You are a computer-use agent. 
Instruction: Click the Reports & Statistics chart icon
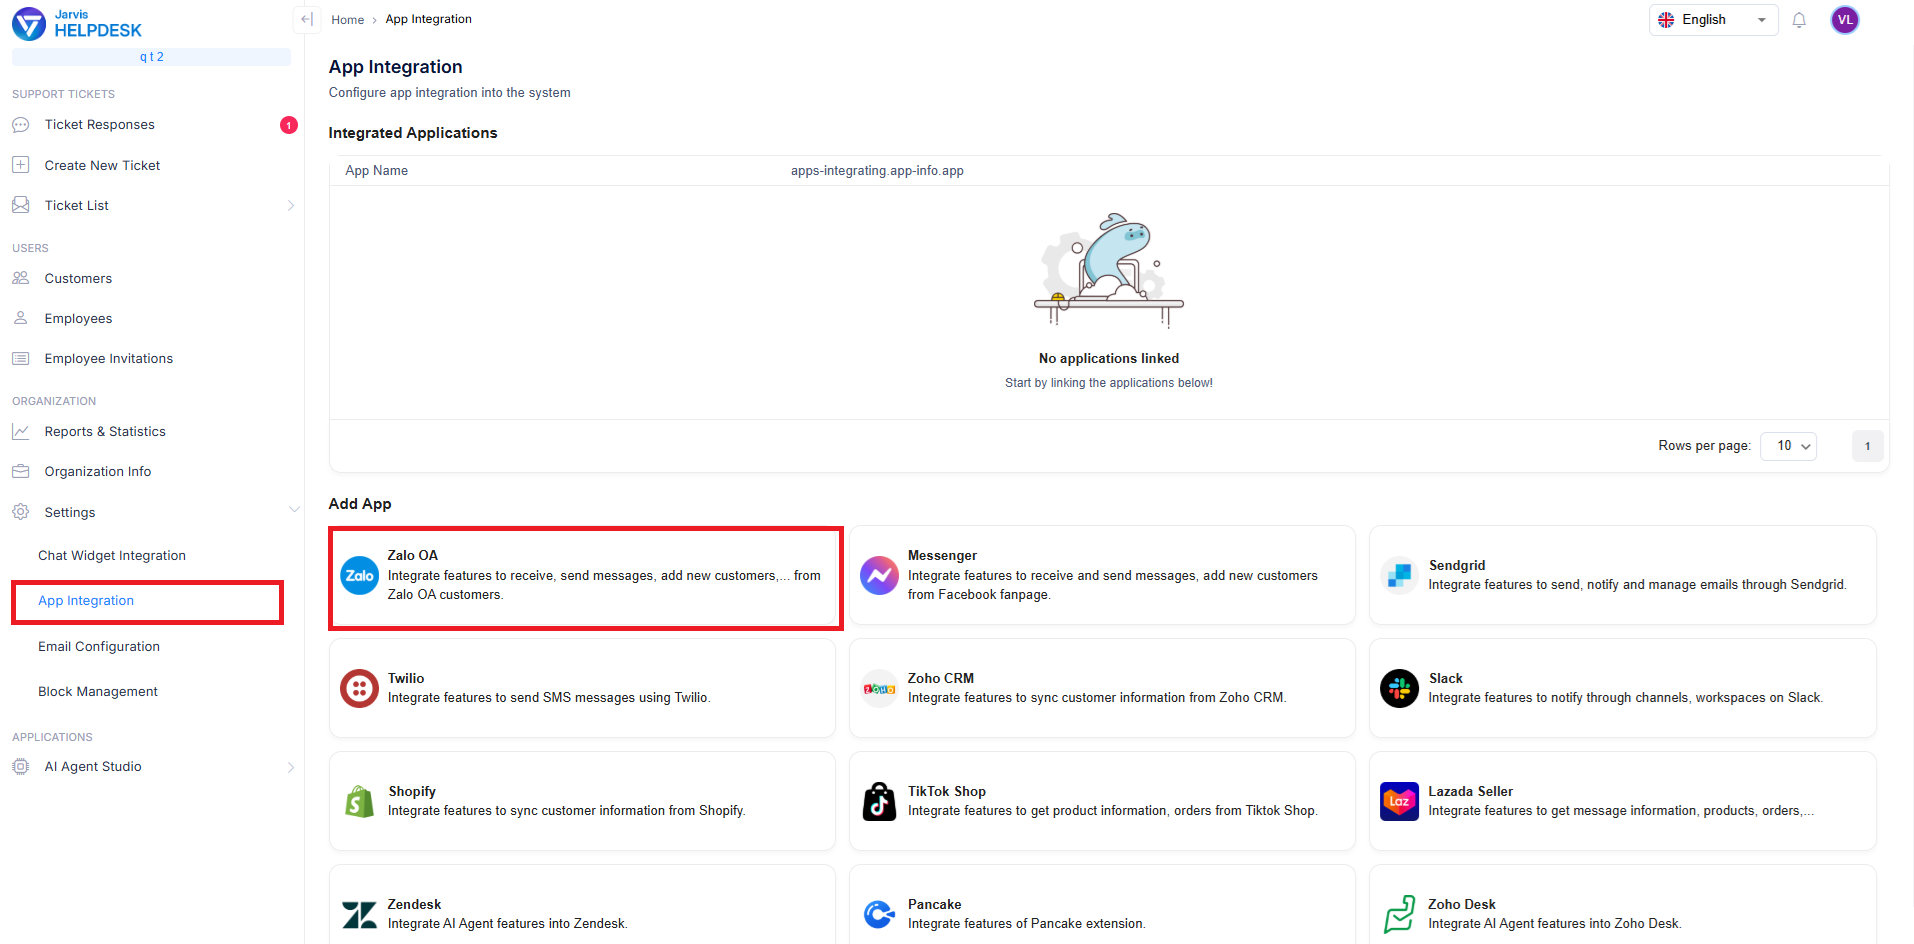[20, 431]
